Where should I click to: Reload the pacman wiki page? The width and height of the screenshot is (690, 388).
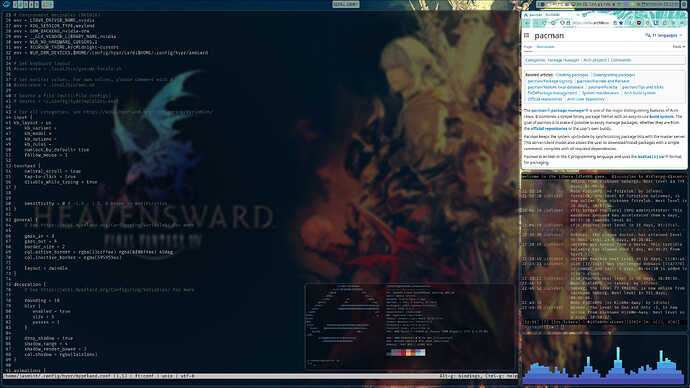tap(553, 23)
